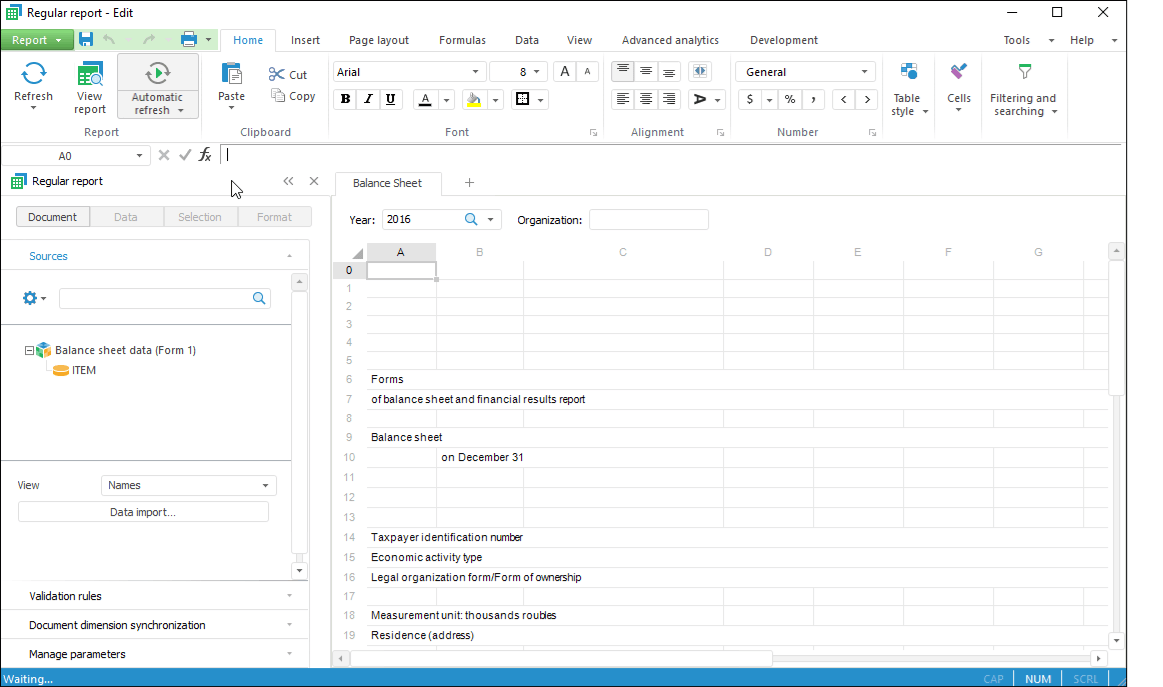Click the Organization input field
The width and height of the screenshot is (1163, 687).
(x=648, y=220)
